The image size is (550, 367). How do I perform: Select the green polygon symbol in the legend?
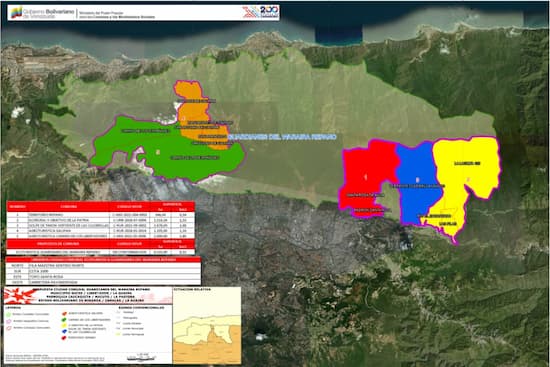tap(64, 320)
